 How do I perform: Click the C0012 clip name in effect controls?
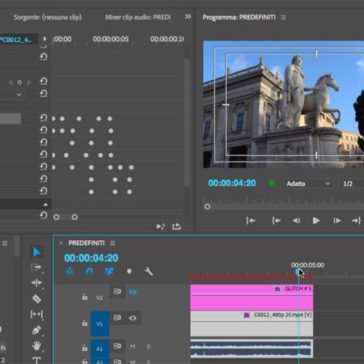point(16,40)
